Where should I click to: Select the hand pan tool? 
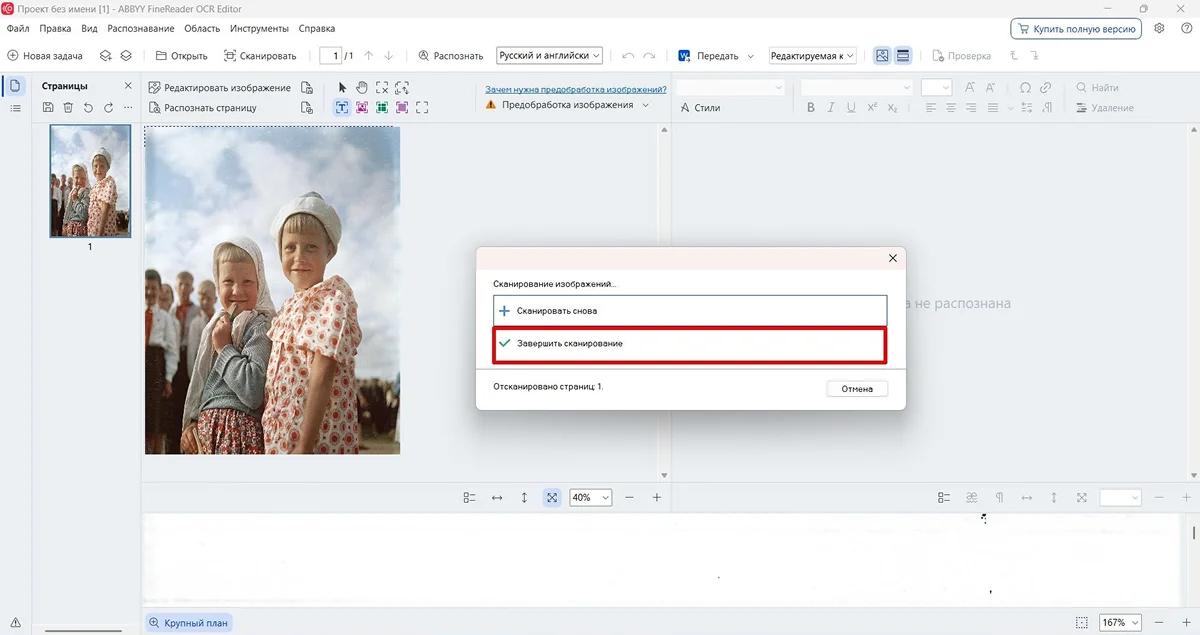click(x=362, y=88)
